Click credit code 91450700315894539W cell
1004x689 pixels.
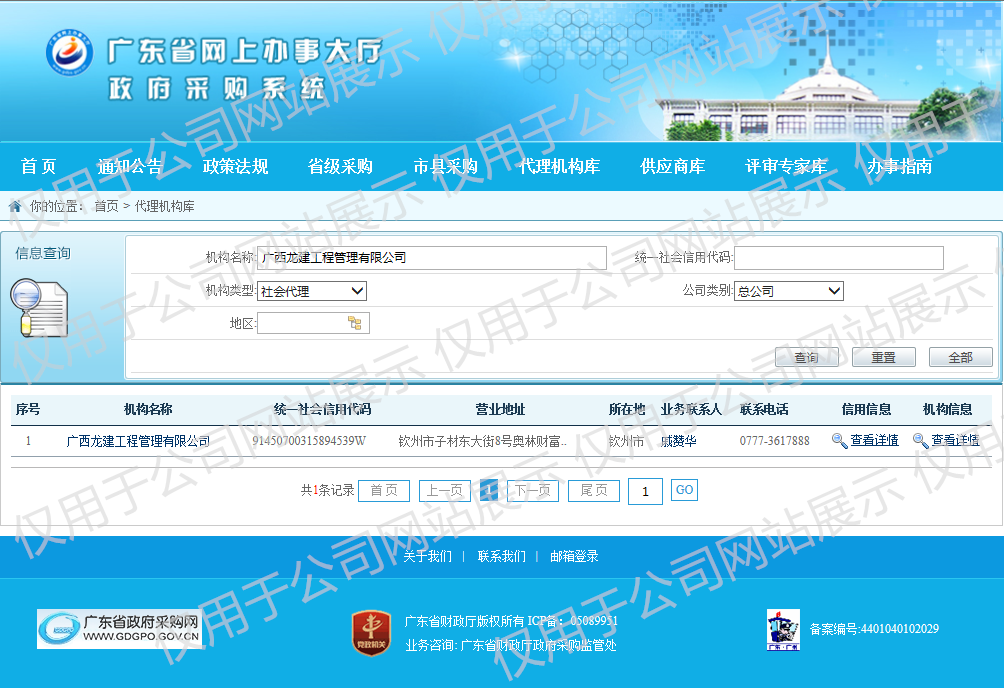(309, 441)
